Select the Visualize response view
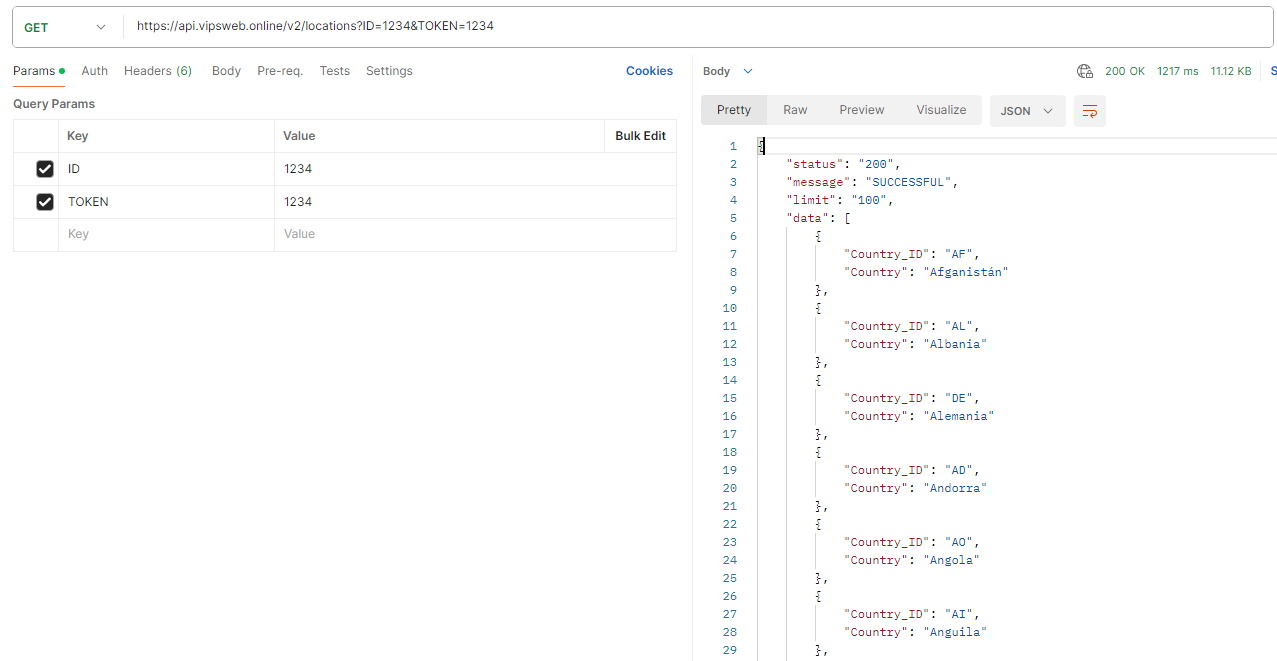 [x=941, y=110]
